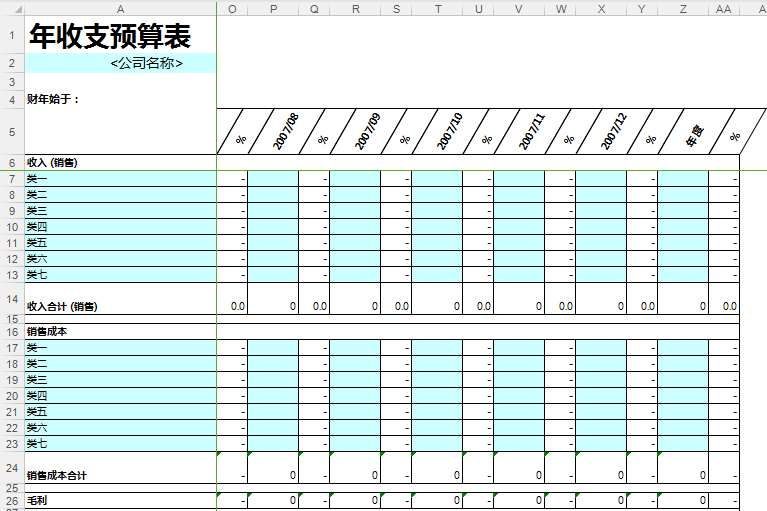Select the 收入 (销售) section heading cell
This screenshot has height=511, width=767.
coord(120,162)
